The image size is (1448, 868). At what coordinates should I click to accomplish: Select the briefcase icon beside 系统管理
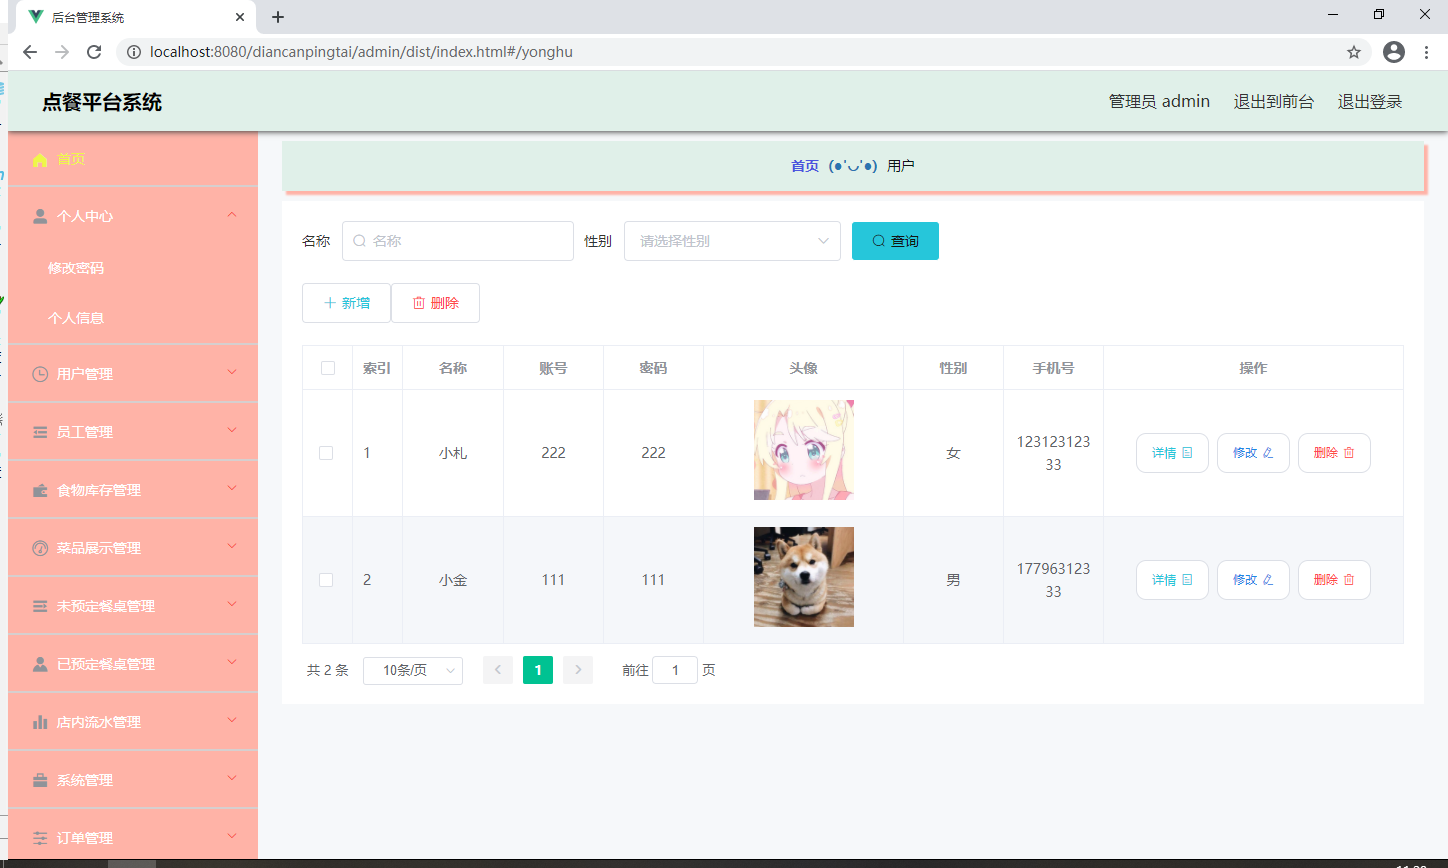39,779
